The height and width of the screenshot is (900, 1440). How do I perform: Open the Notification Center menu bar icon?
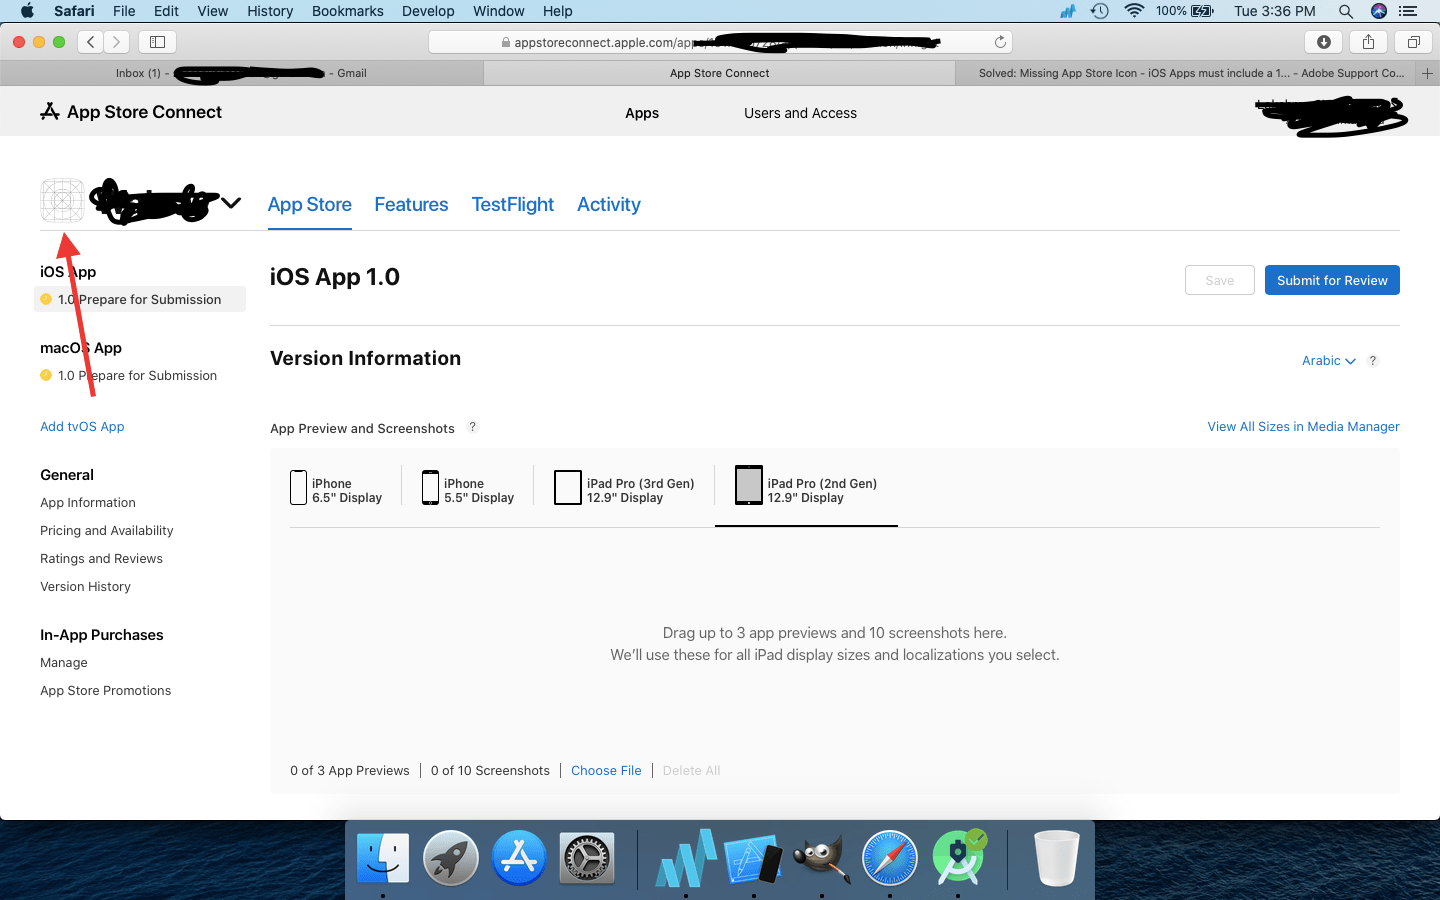pyautogui.click(x=1408, y=11)
